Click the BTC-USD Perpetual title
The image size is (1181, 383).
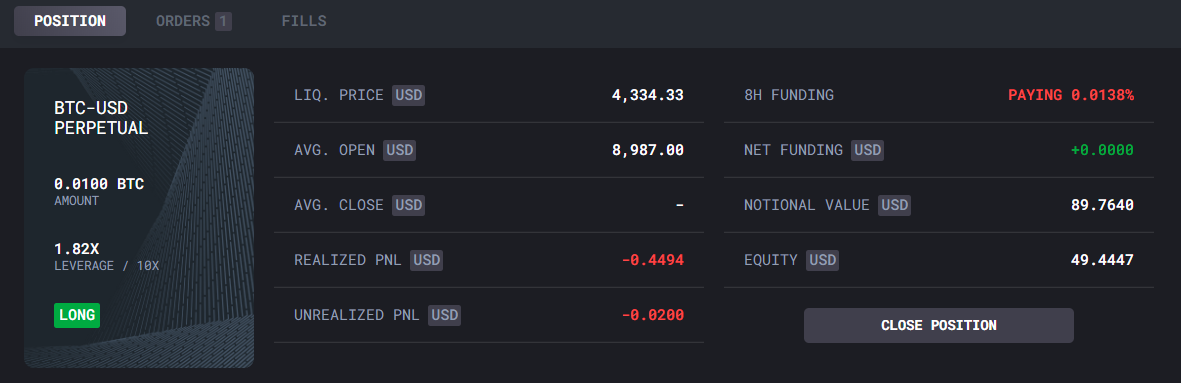click(101, 118)
